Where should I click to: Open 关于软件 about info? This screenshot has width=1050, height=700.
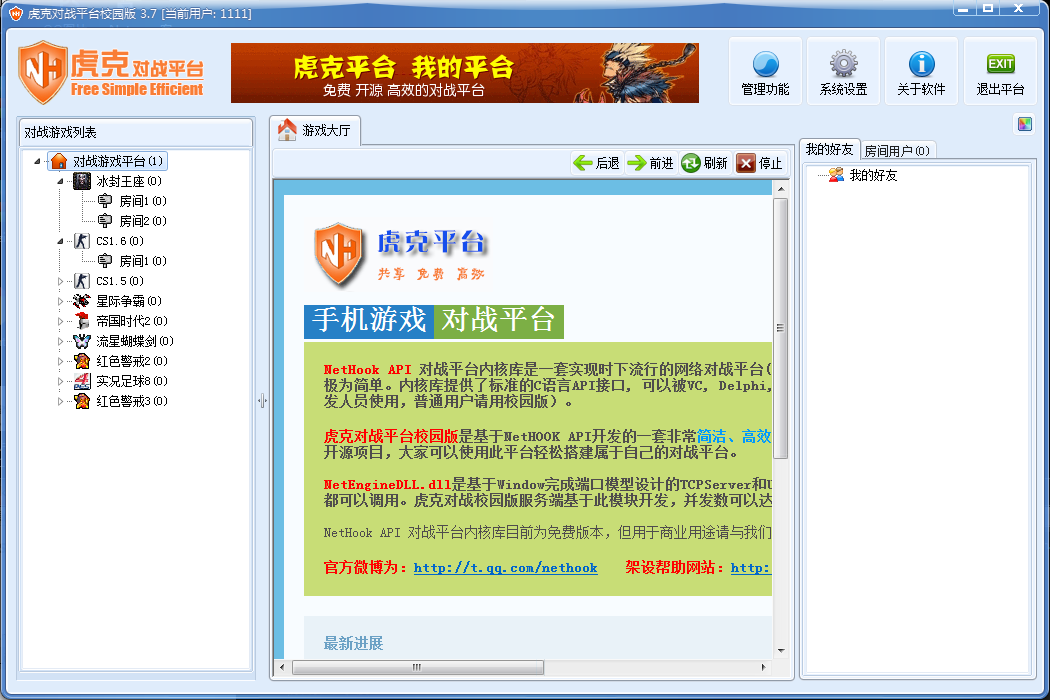click(921, 72)
